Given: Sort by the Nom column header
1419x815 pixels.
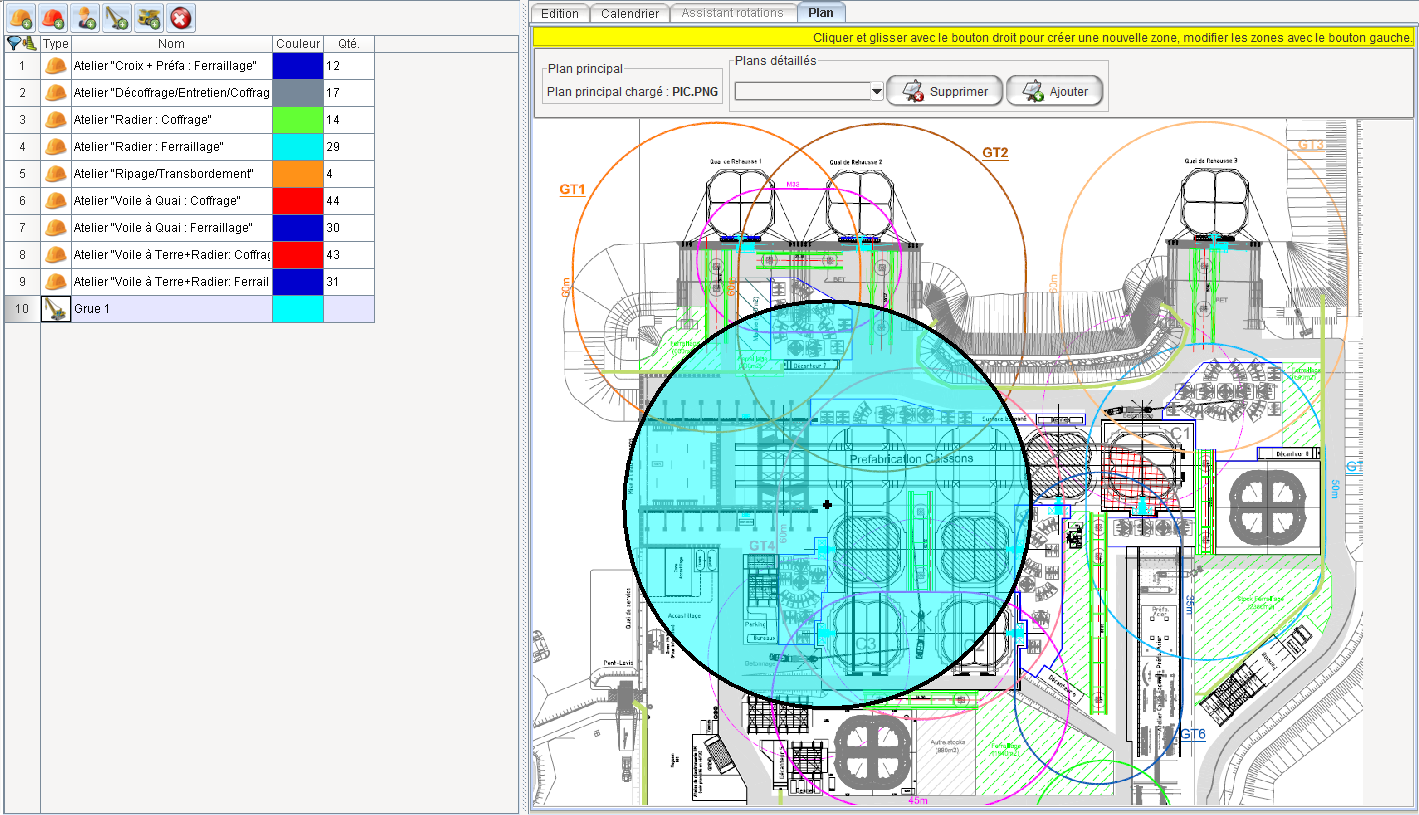Looking at the screenshot, I should 171,44.
